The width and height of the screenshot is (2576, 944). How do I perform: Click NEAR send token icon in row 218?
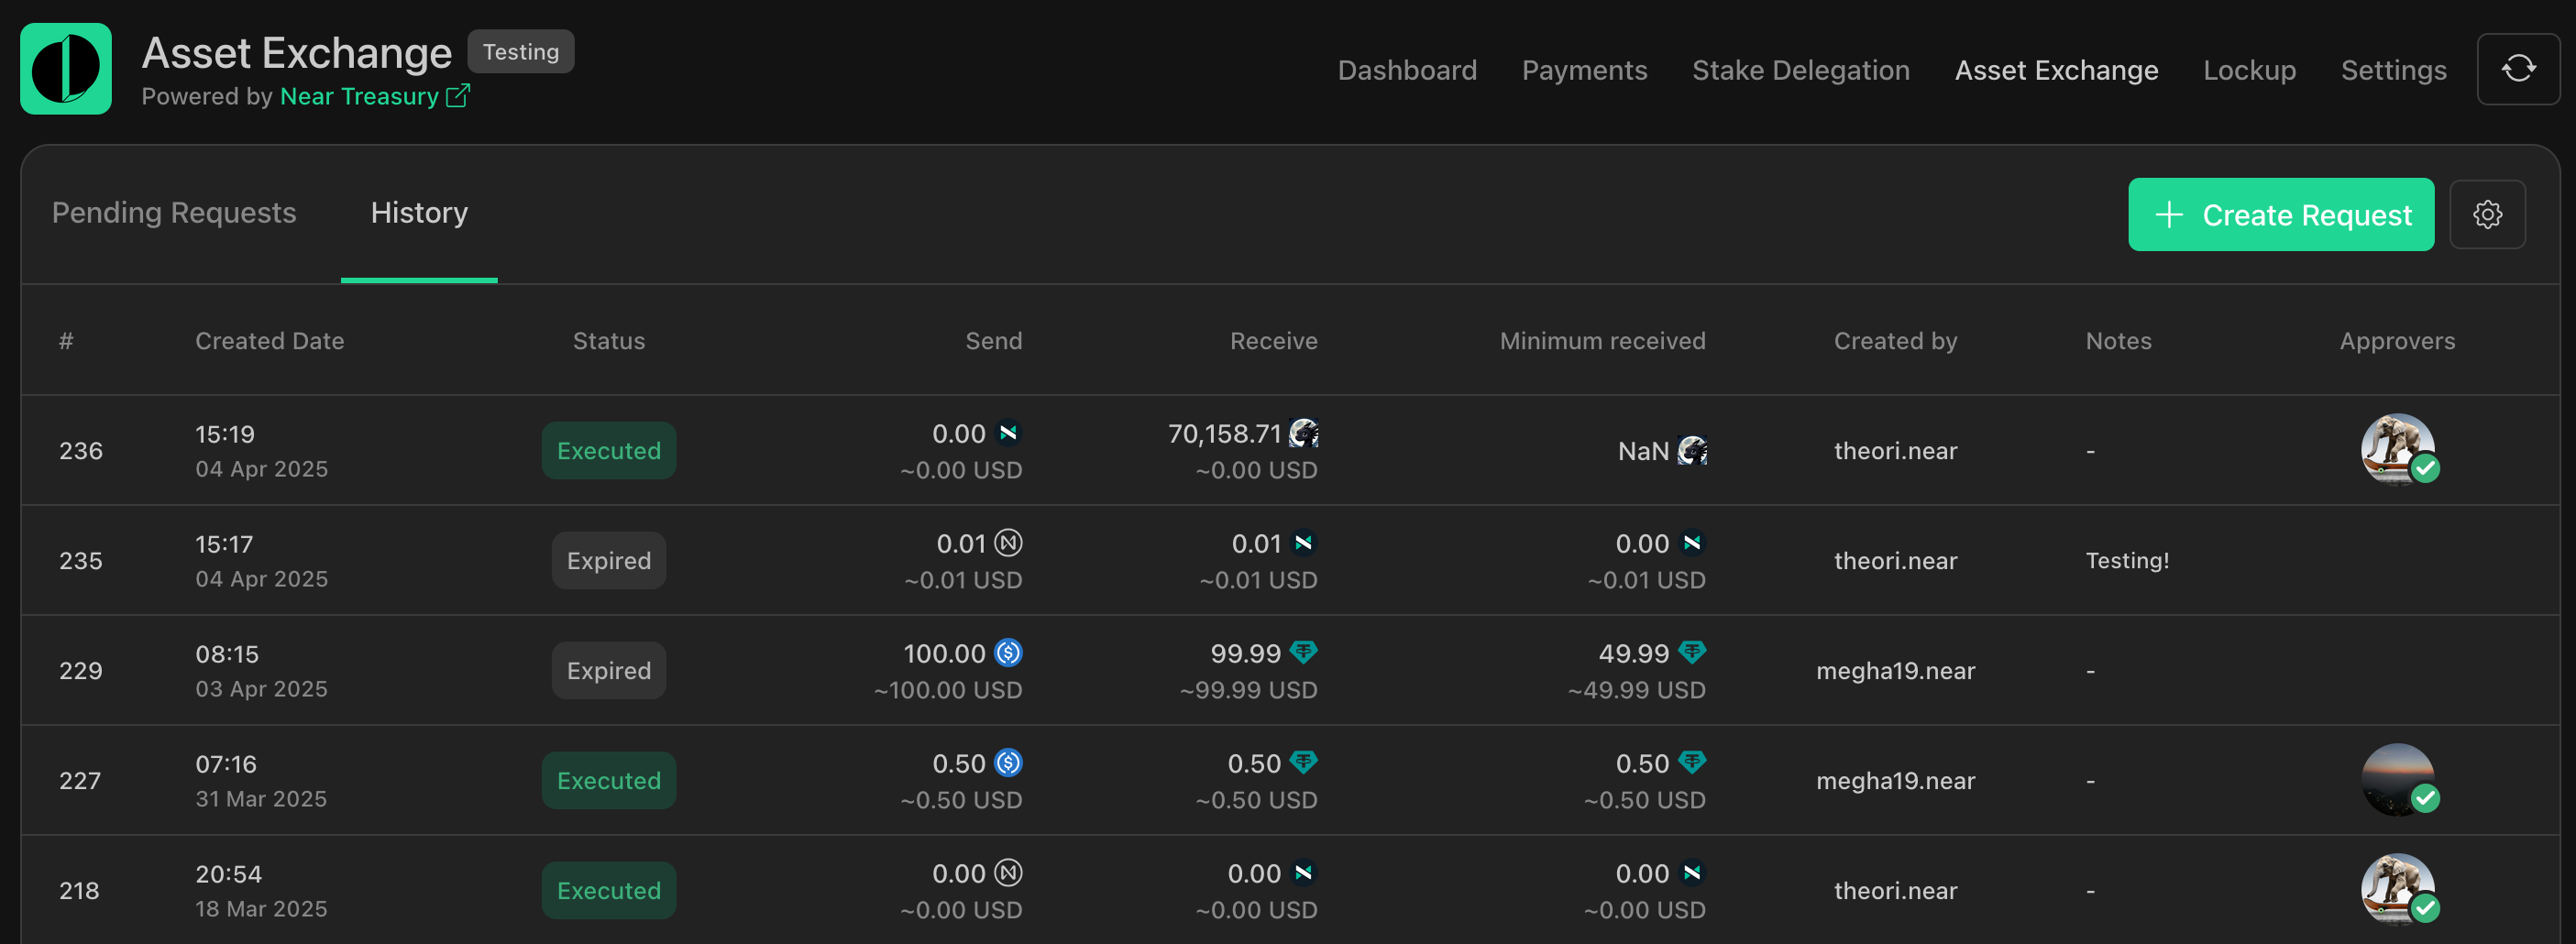1008,873
